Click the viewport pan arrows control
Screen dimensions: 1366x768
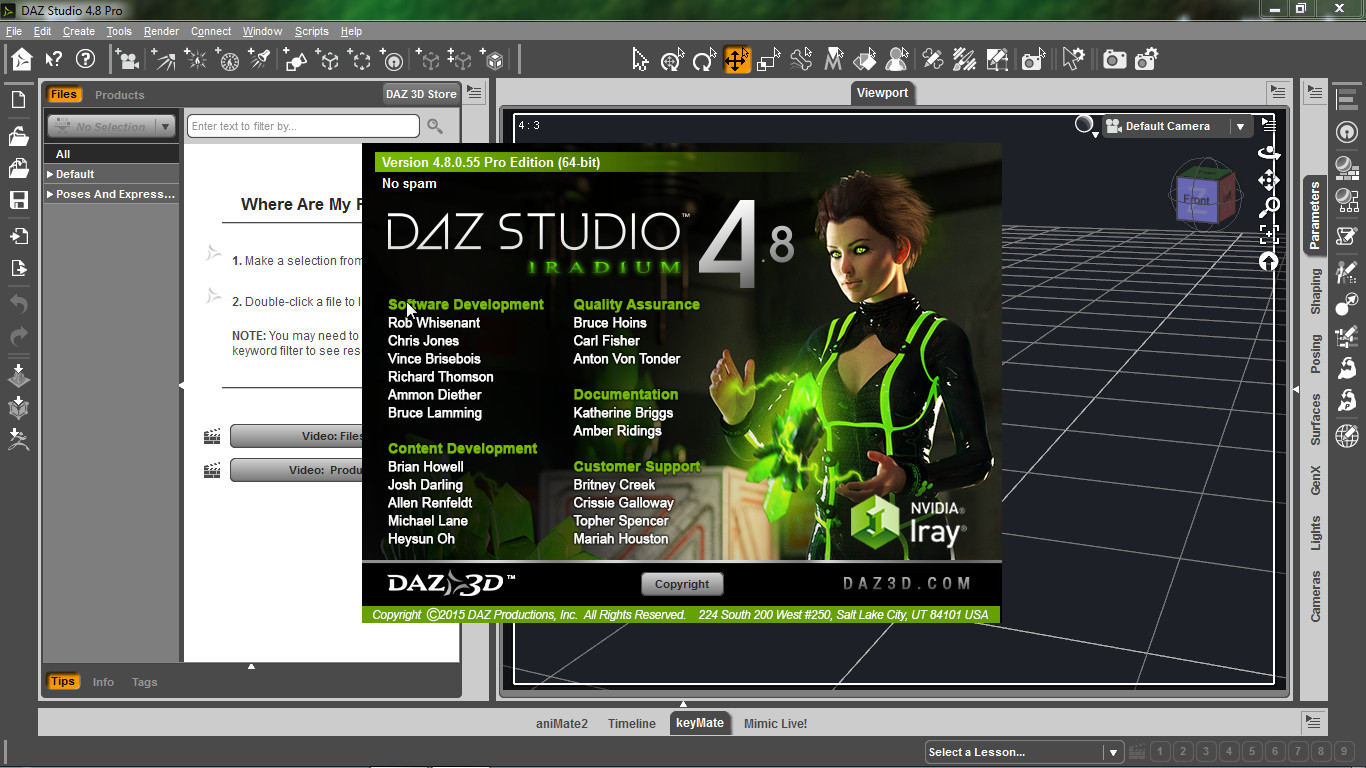click(x=1269, y=180)
